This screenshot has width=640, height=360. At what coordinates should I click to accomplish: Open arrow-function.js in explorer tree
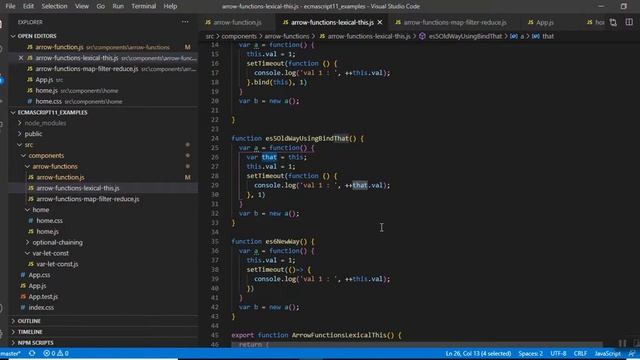[60, 177]
